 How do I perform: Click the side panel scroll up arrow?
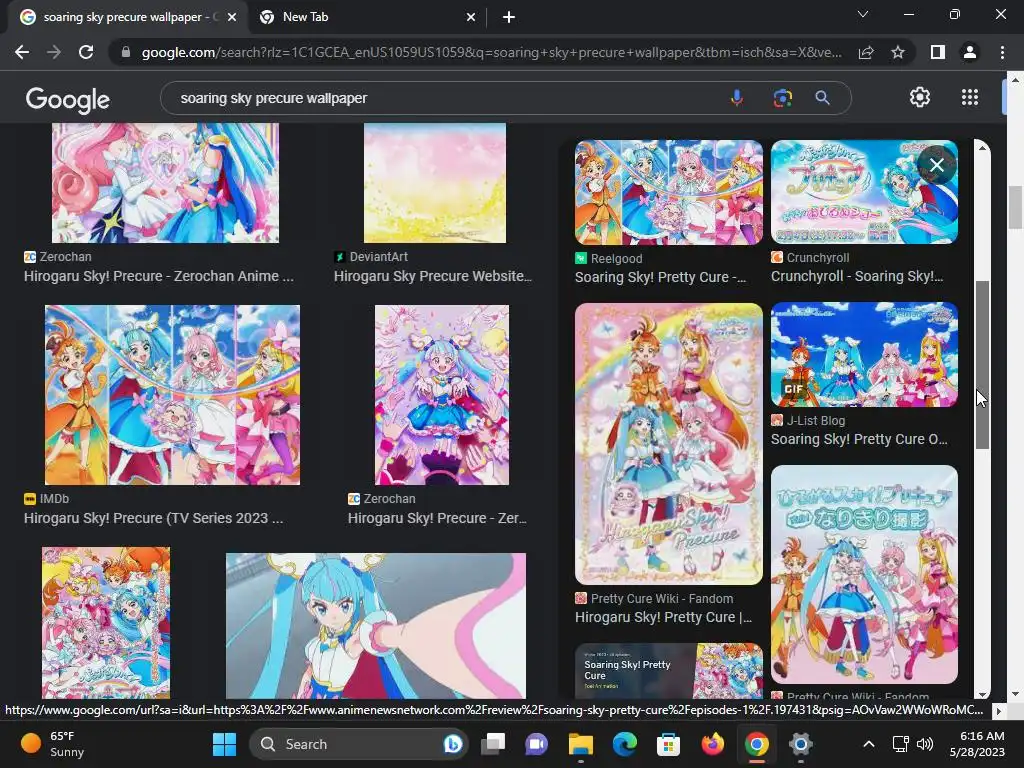point(982,148)
